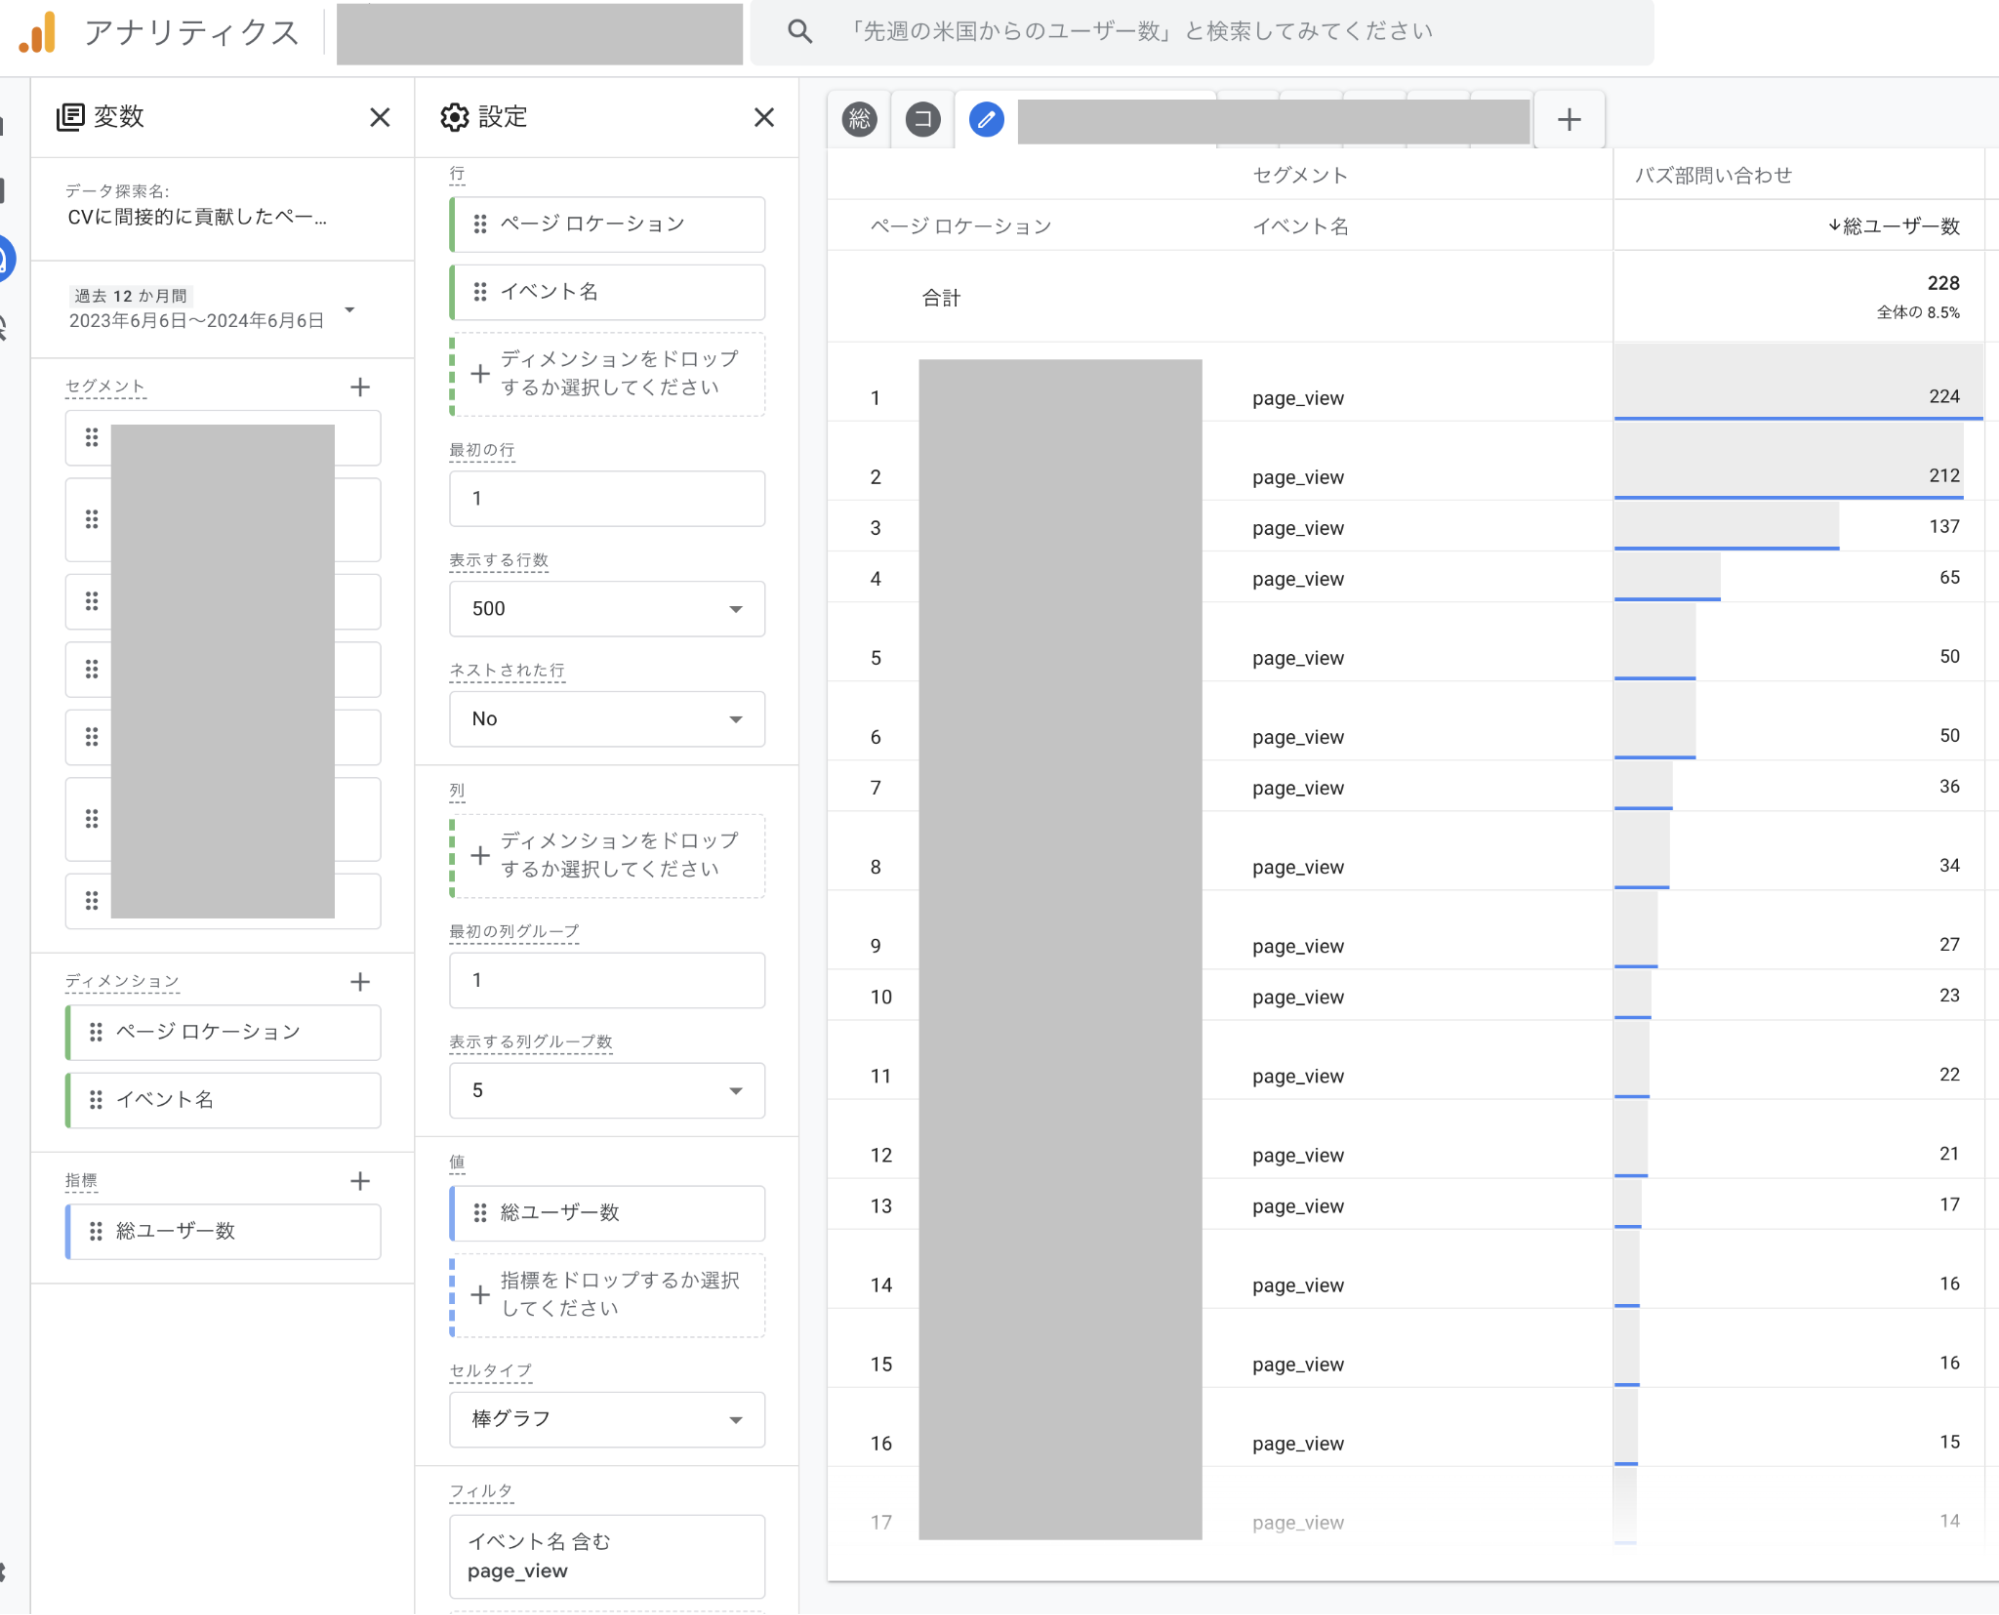Close the 変数 panel
The image size is (1999, 1615).
(380, 117)
